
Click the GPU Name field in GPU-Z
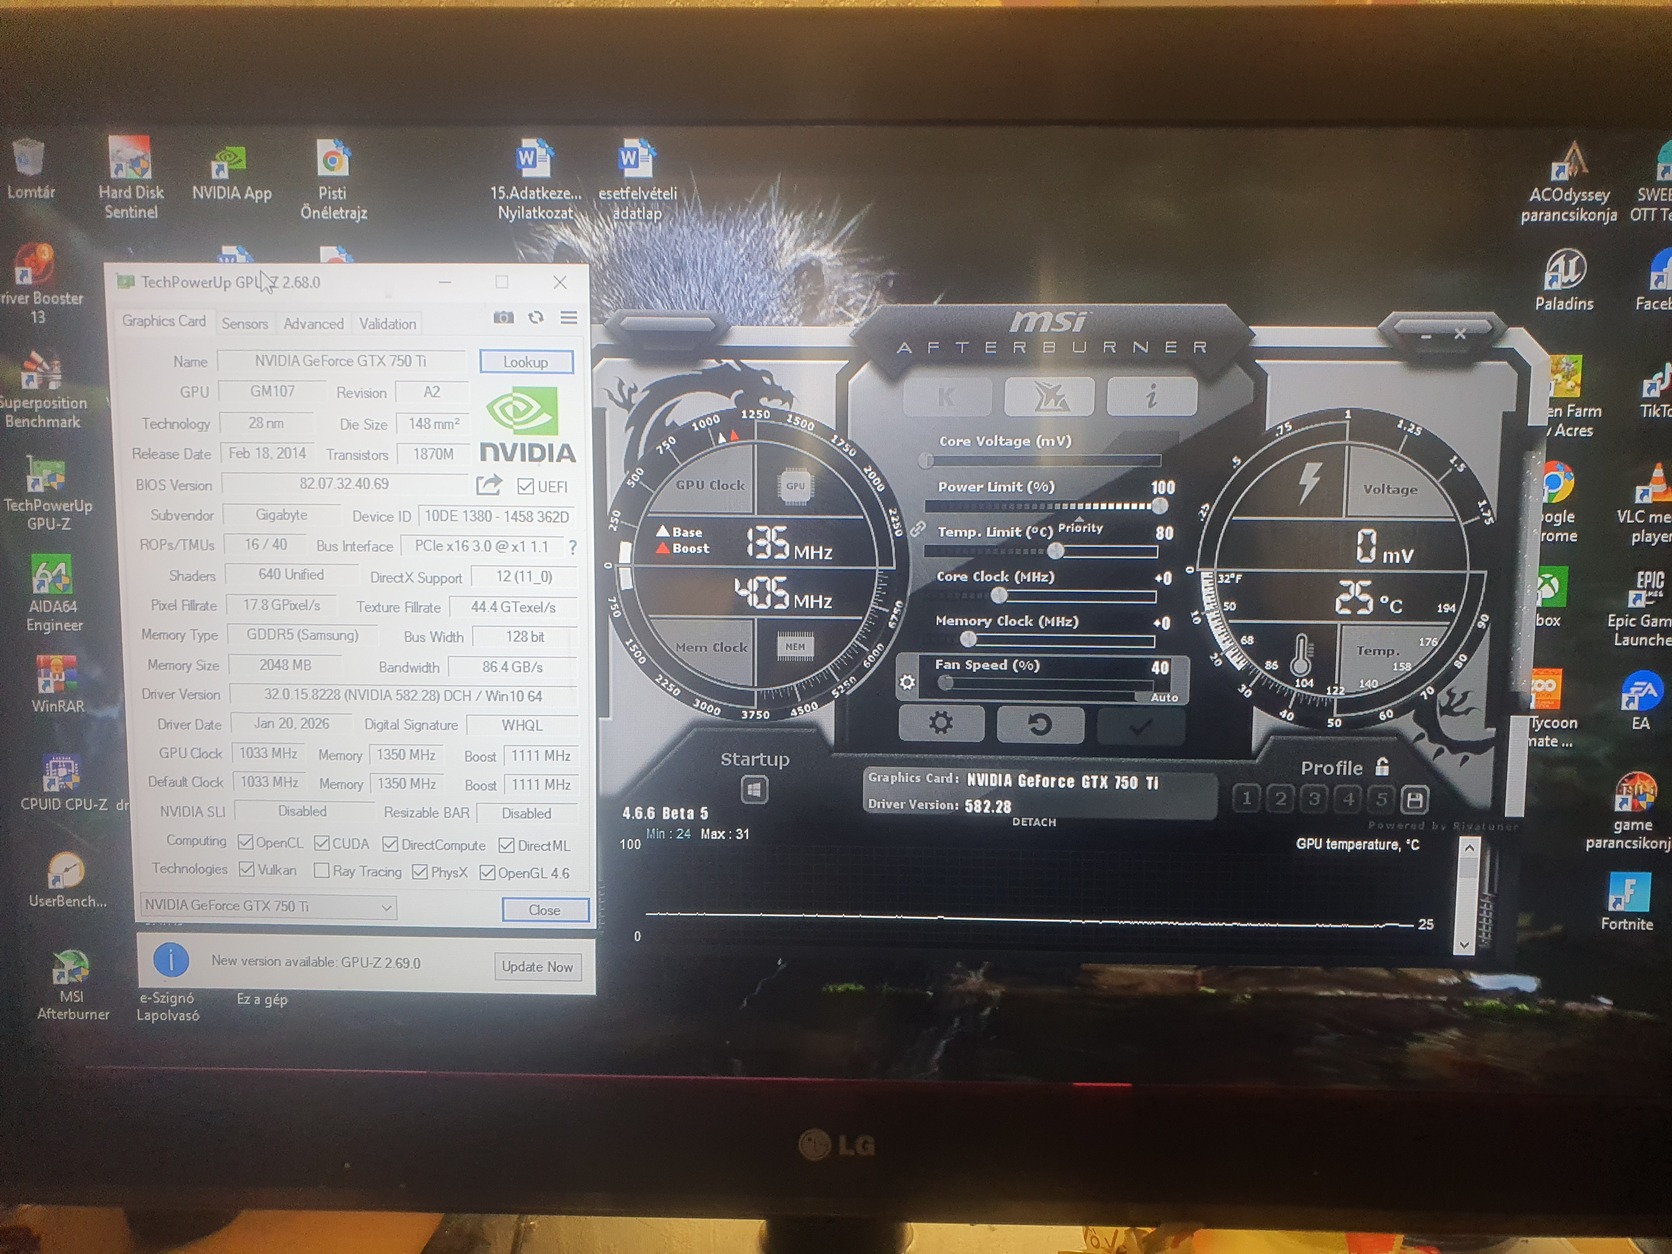341,361
